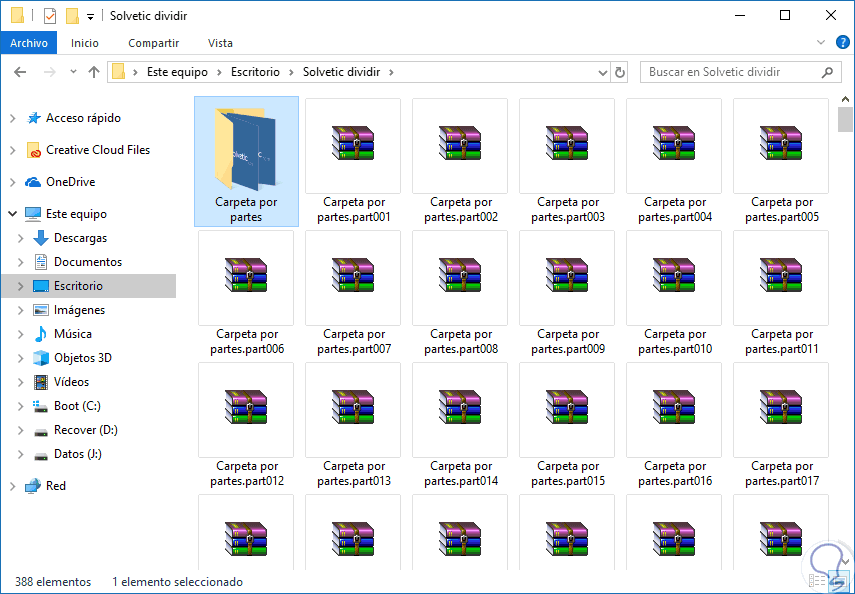This screenshot has height=594, width=855.
Task: Select Carpeta por partes.part006 archive icon
Action: tap(246, 275)
